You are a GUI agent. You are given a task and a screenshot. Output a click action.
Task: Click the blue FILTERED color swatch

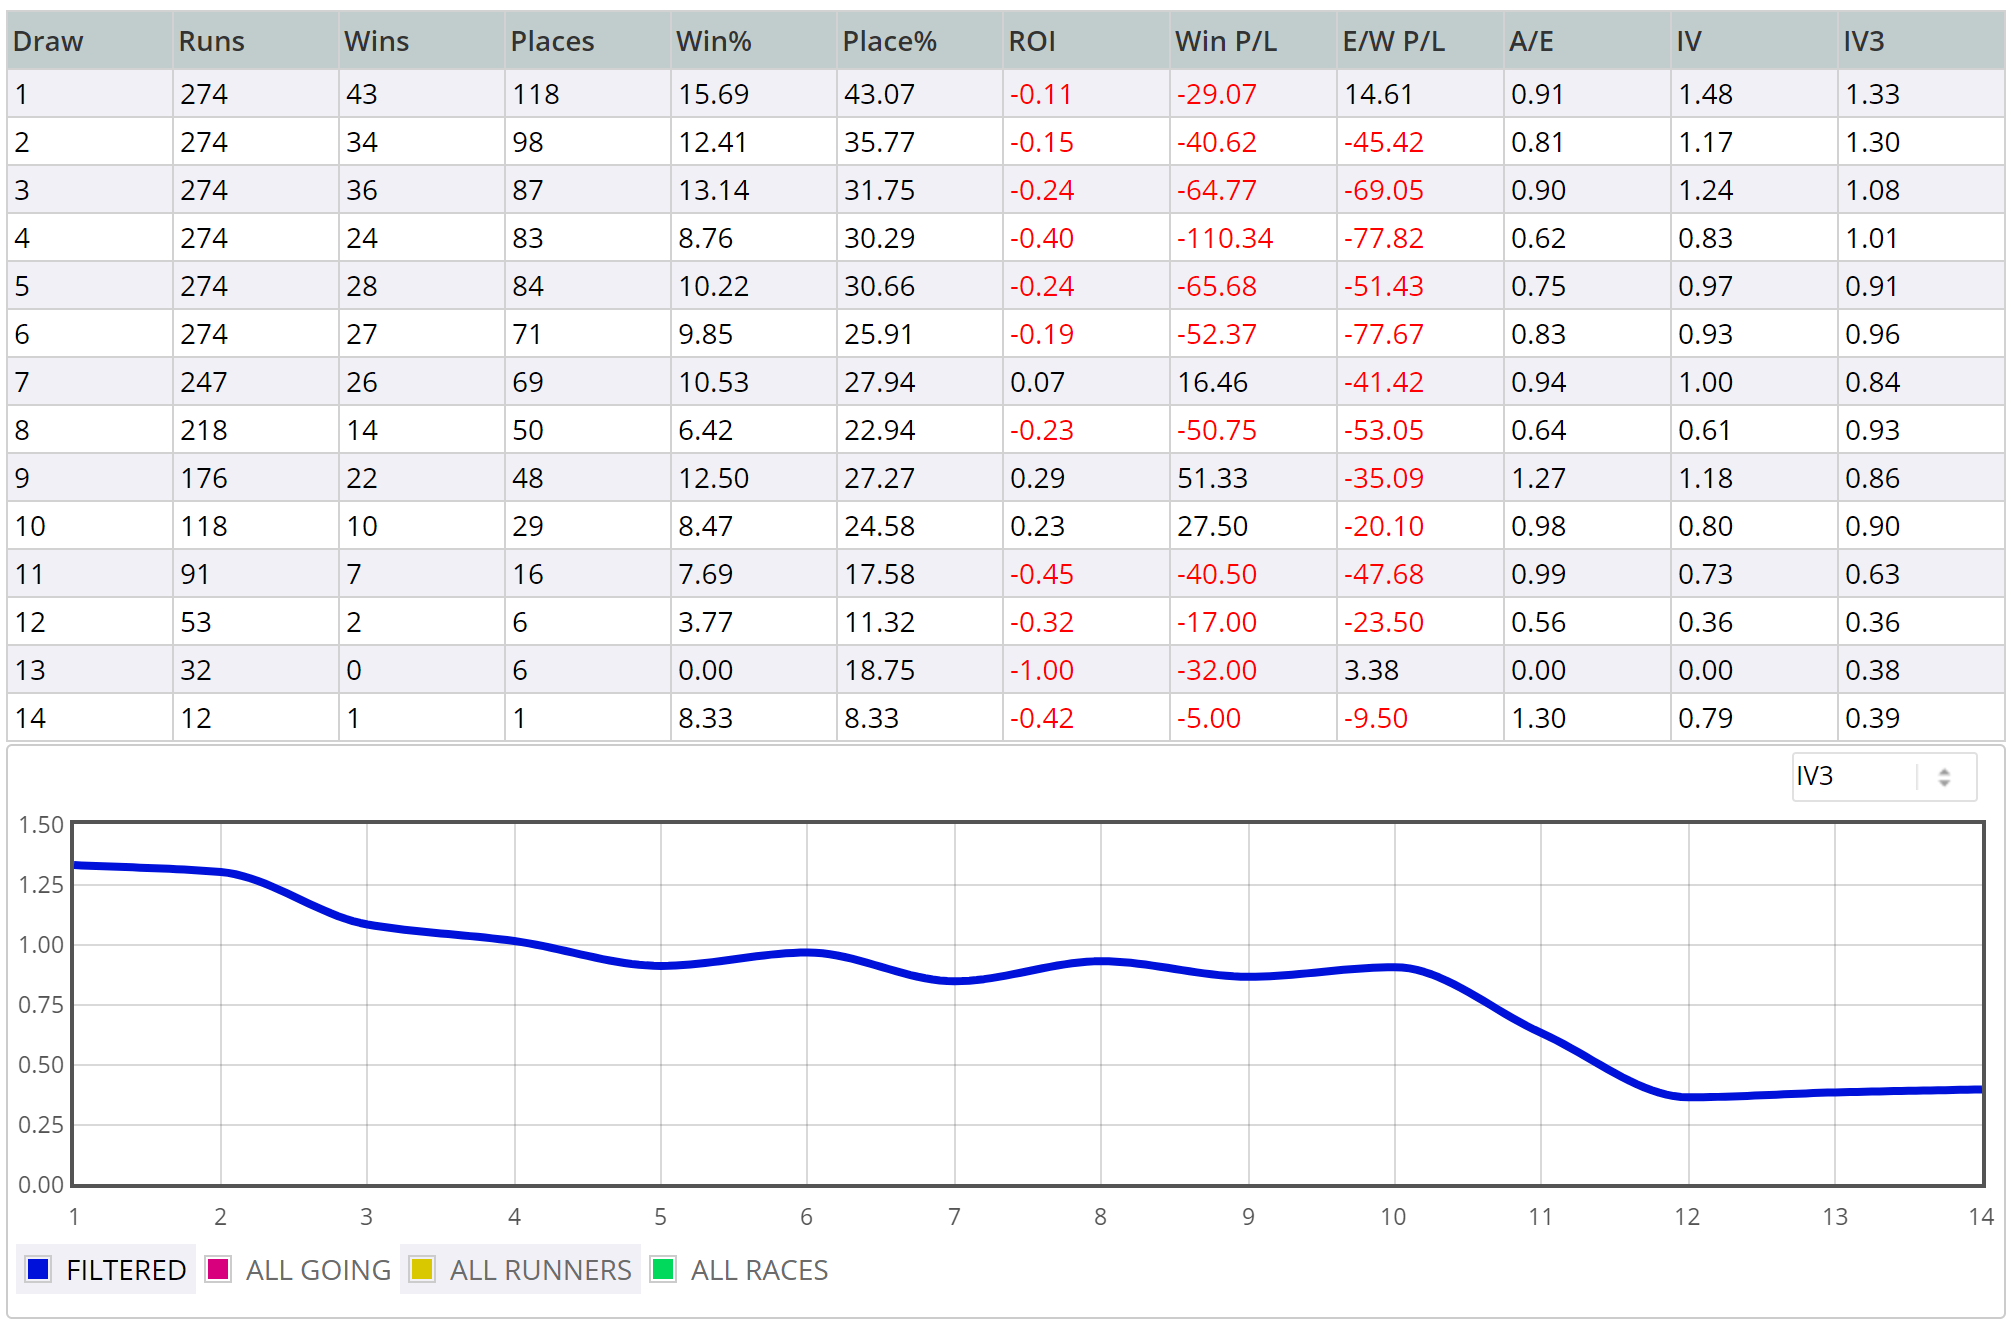tap(39, 1269)
